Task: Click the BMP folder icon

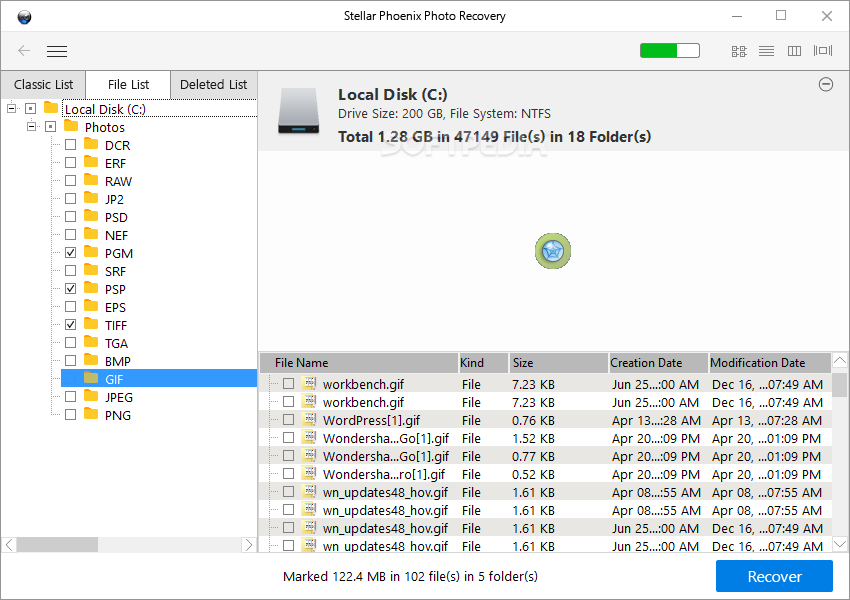Action: [91, 360]
